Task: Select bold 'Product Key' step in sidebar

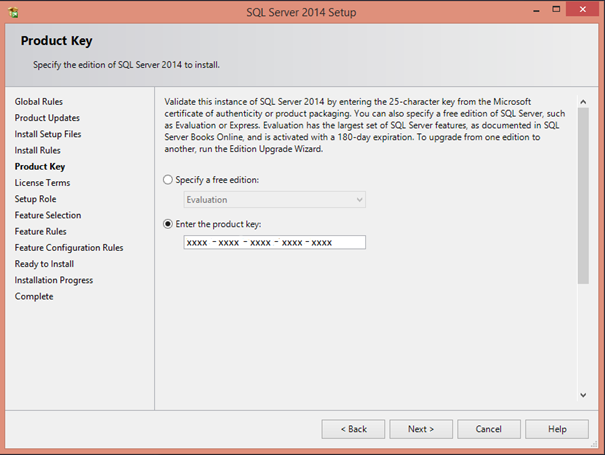Action: [x=40, y=167]
